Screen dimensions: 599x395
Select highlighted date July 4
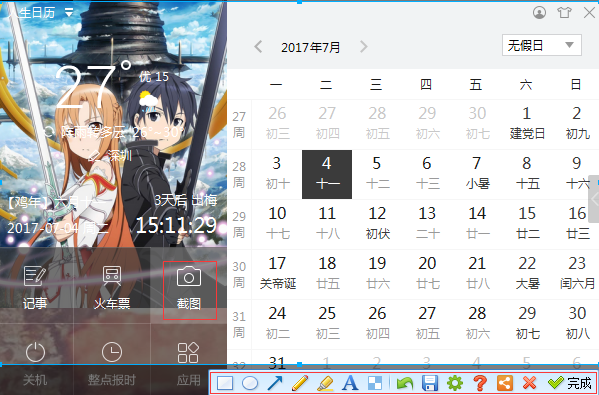point(327,174)
